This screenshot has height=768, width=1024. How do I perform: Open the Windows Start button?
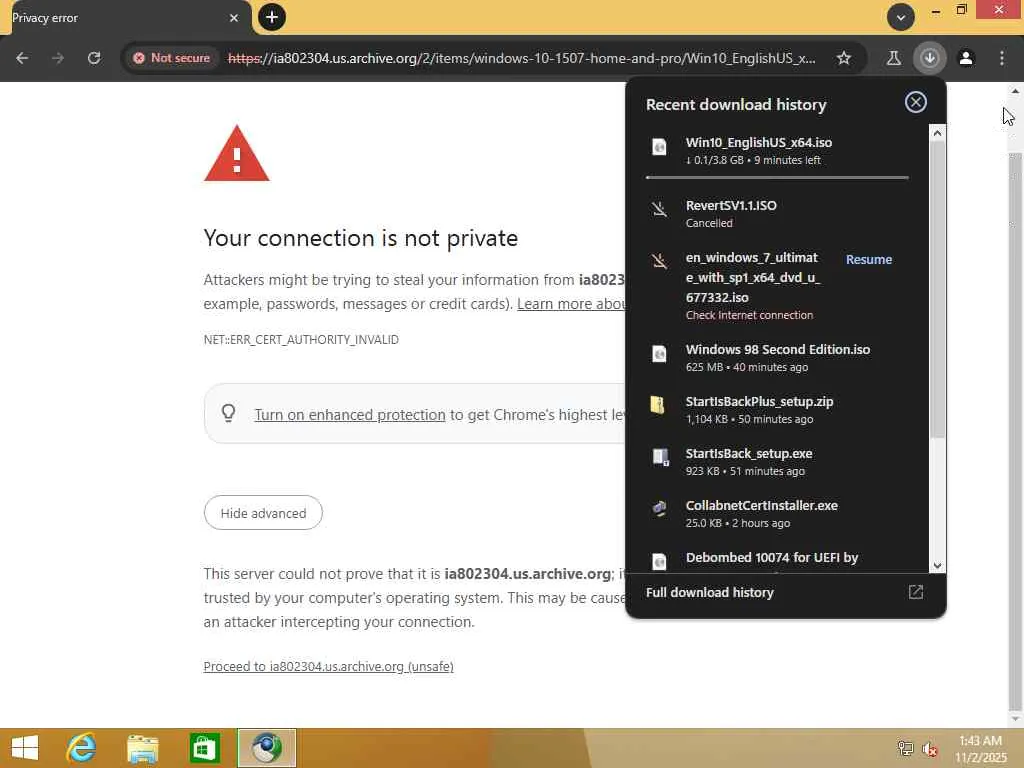tap(25, 748)
